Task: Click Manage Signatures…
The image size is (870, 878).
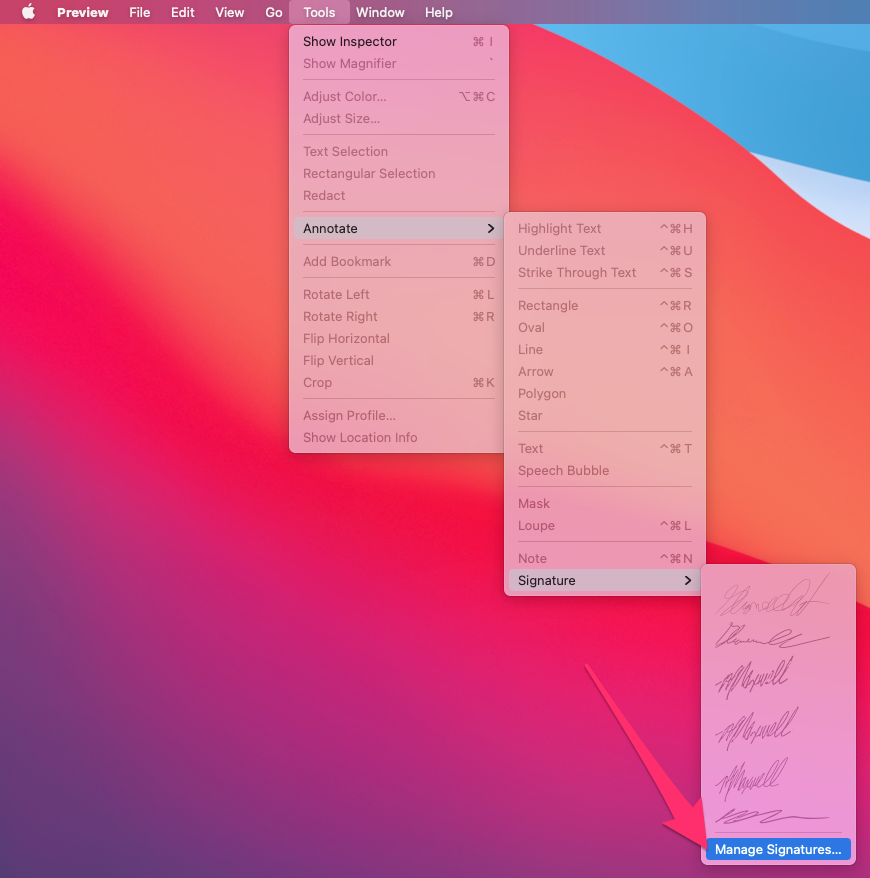Action: (x=778, y=849)
